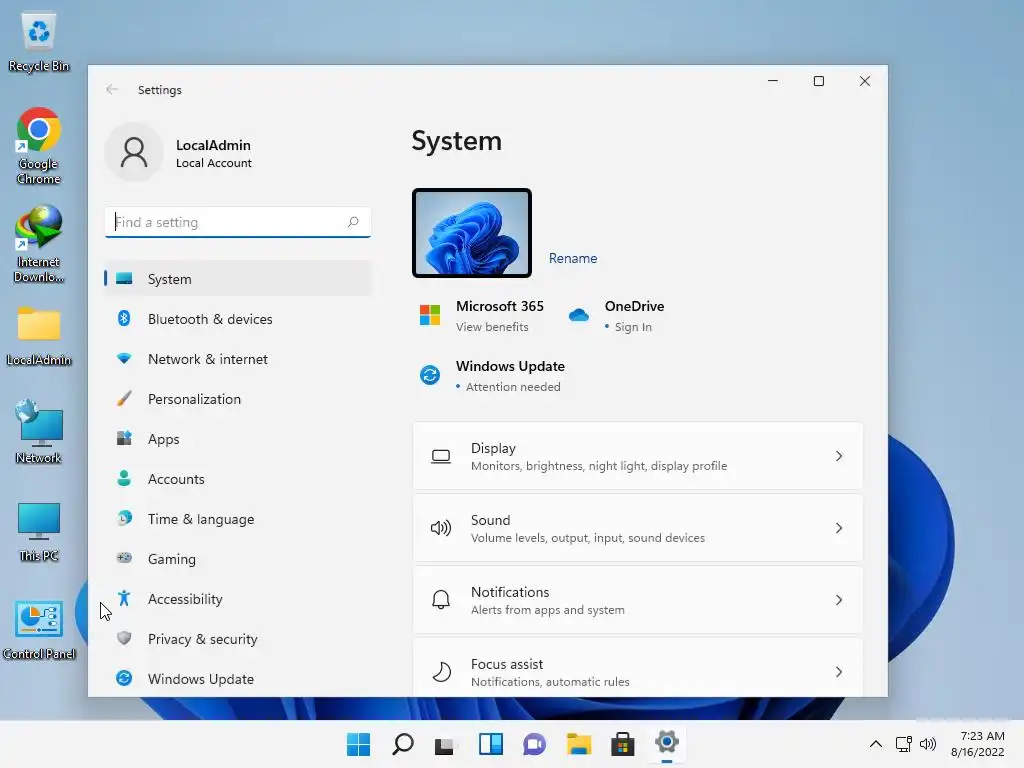Open the Apps section
Screen dimensions: 1024x768
coord(238,438)
